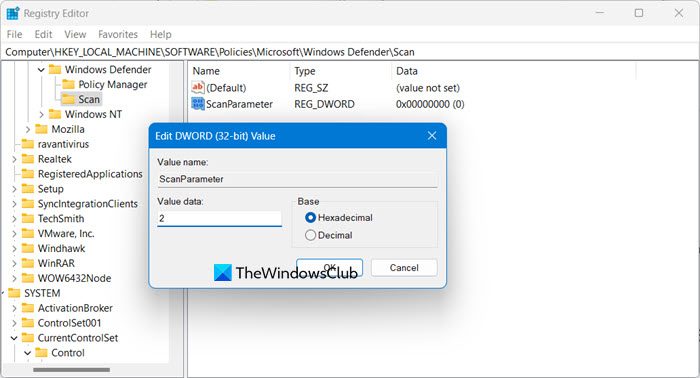Viewport: 700px width, 378px height.
Task: Click the CurrentControlSet folder icon
Action: (28, 338)
